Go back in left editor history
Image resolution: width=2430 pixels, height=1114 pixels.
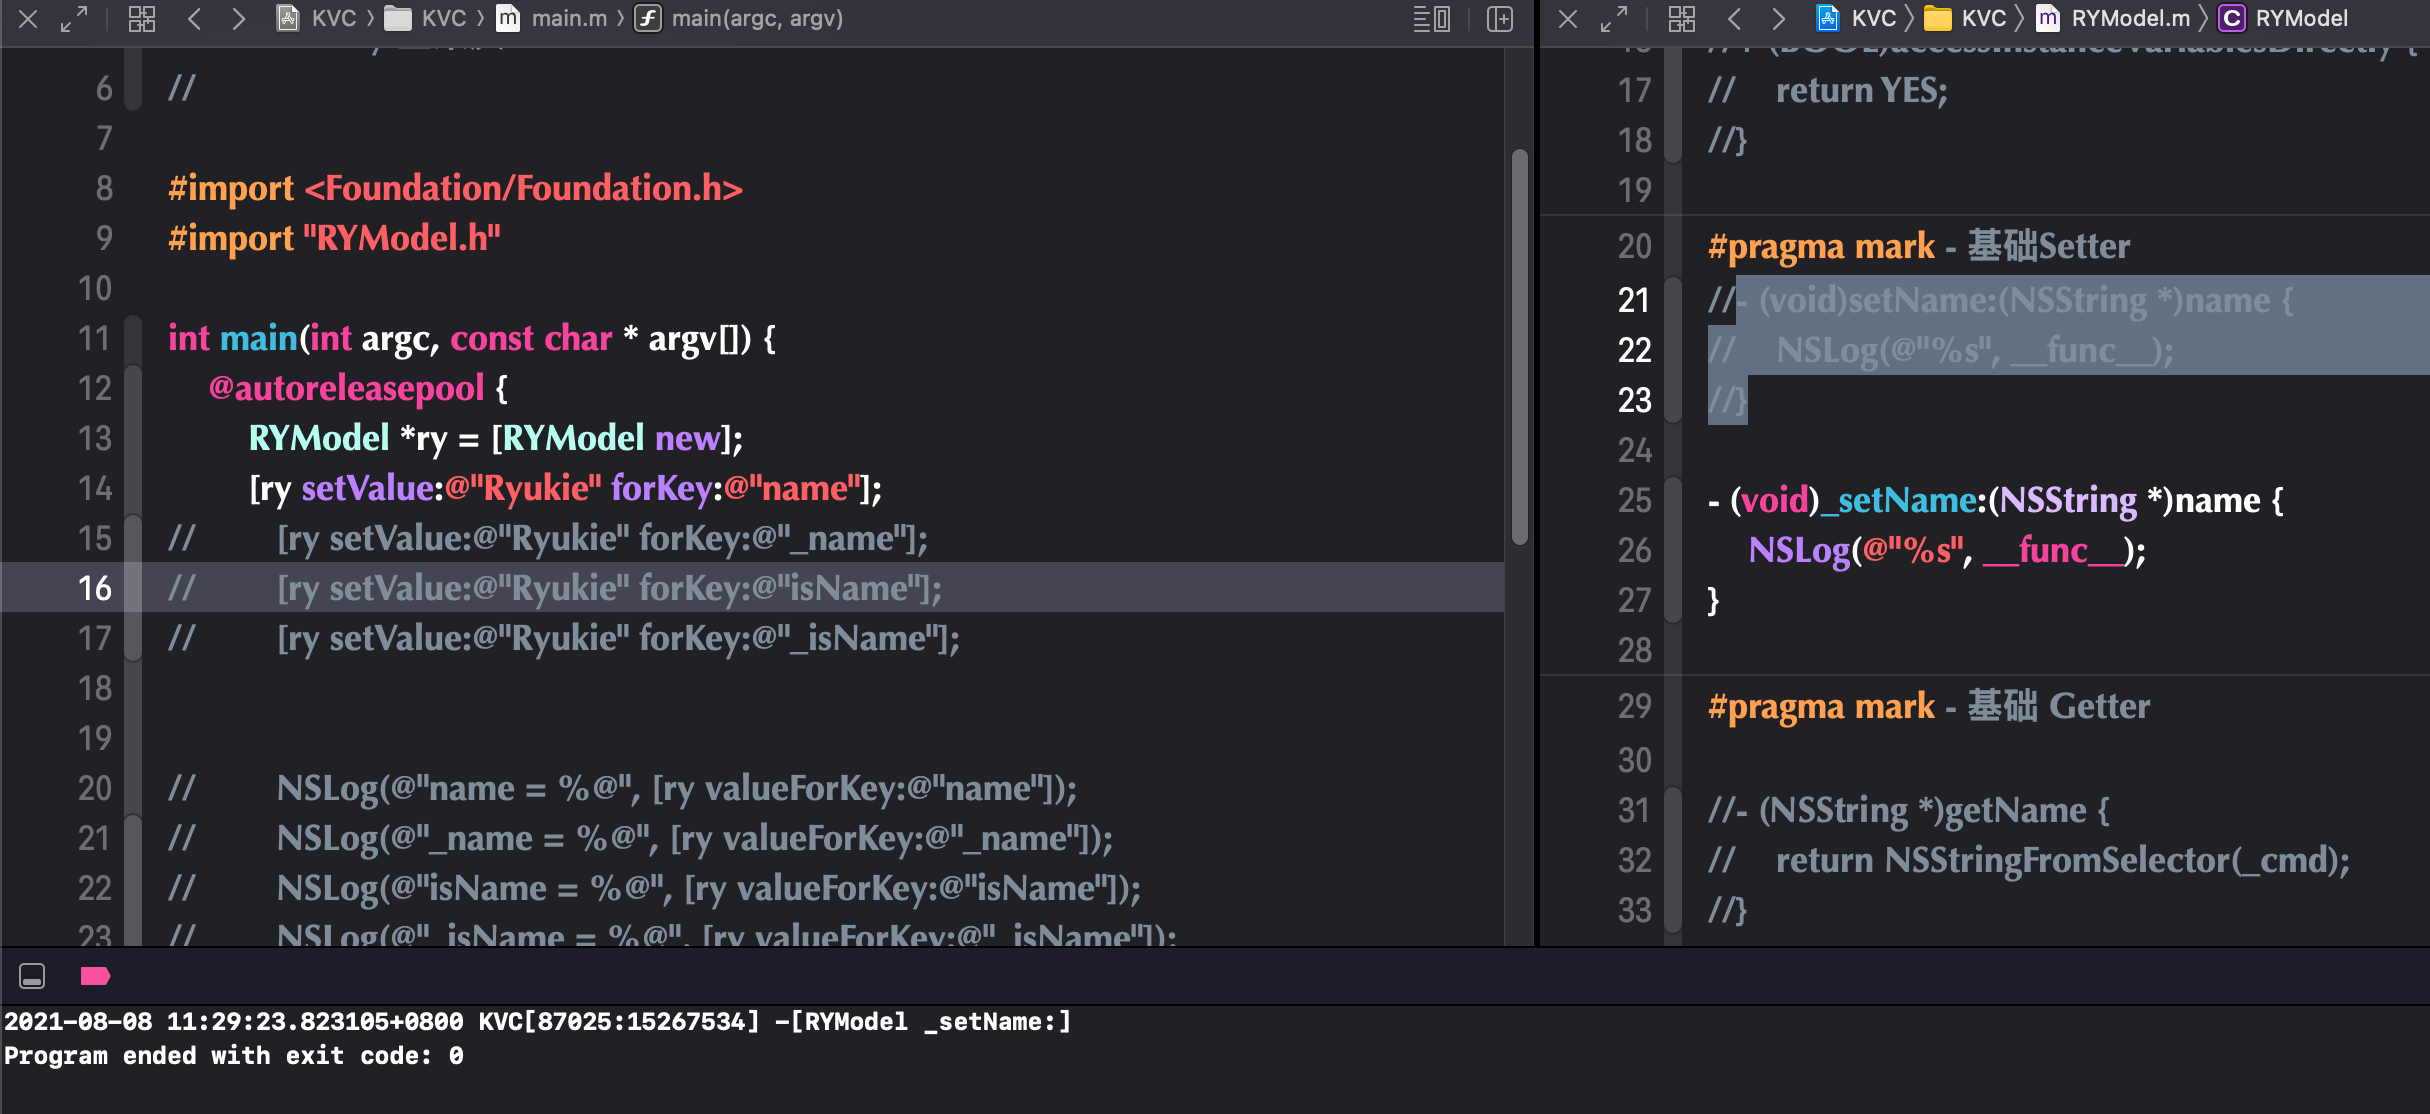pyautogui.click(x=195, y=19)
